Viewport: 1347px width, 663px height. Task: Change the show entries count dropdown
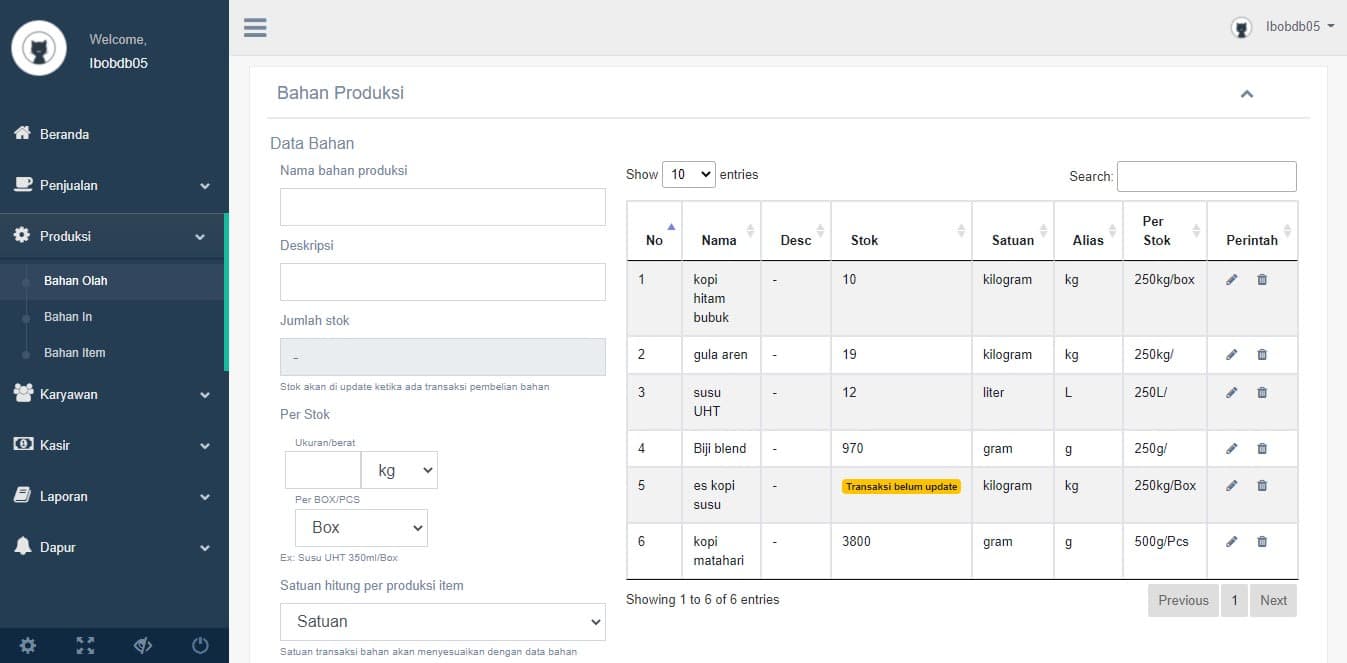coord(688,174)
